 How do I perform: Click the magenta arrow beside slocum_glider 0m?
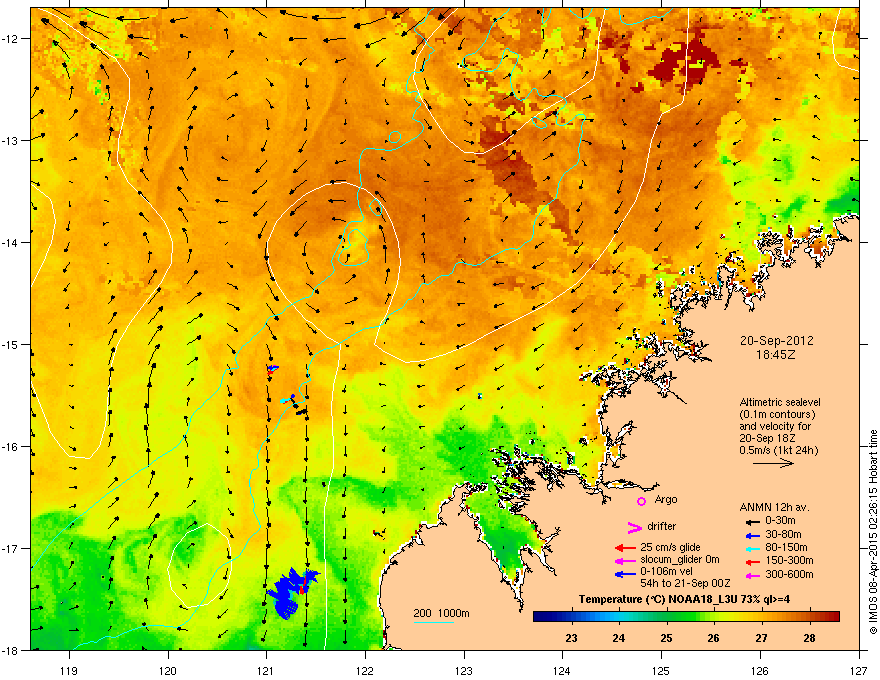(625, 560)
